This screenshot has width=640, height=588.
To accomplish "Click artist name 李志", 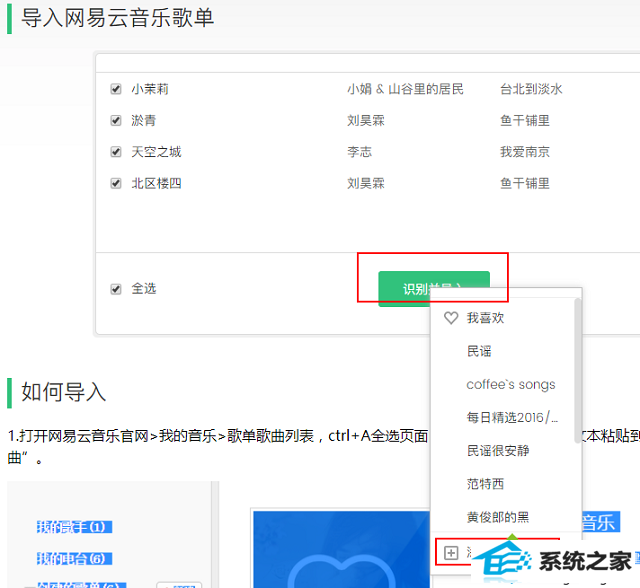I will 360,152.
